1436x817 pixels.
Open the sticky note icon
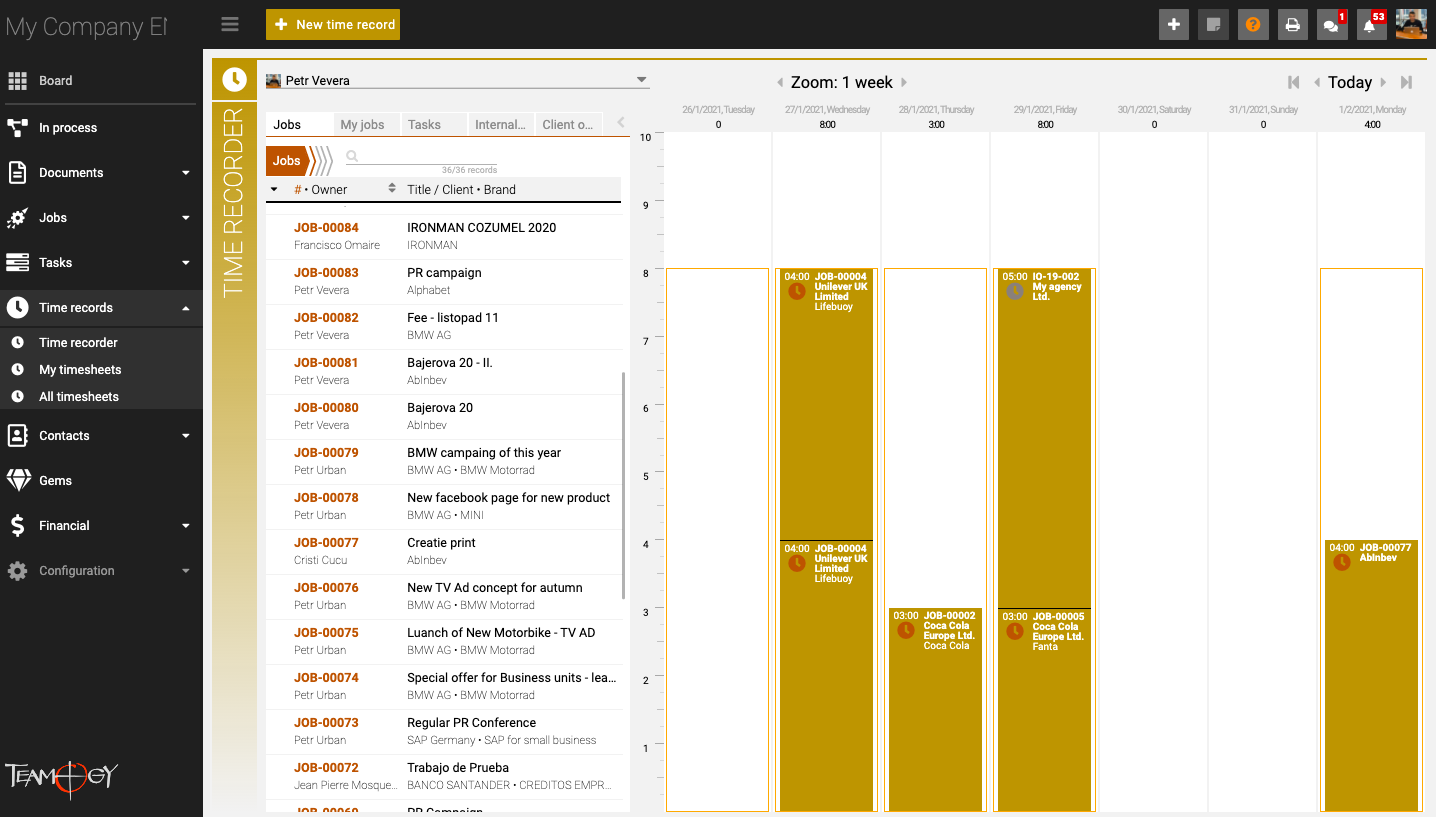pos(1213,25)
